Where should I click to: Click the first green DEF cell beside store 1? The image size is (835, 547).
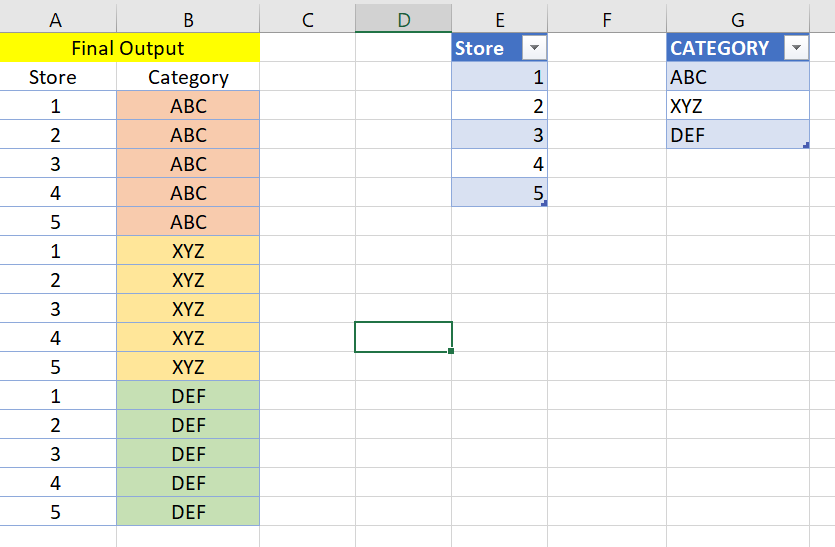point(188,396)
